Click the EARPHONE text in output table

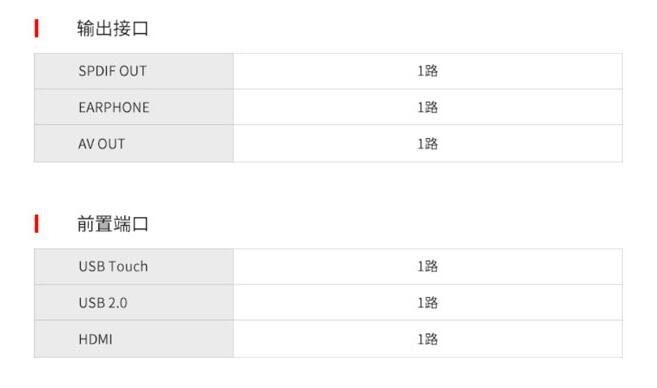click(114, 107)
